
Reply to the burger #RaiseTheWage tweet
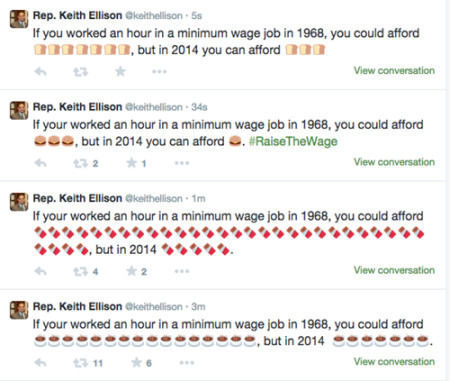41,163
